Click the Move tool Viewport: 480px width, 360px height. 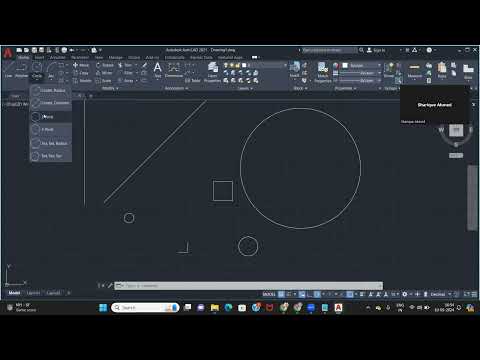tap(81, 65)
